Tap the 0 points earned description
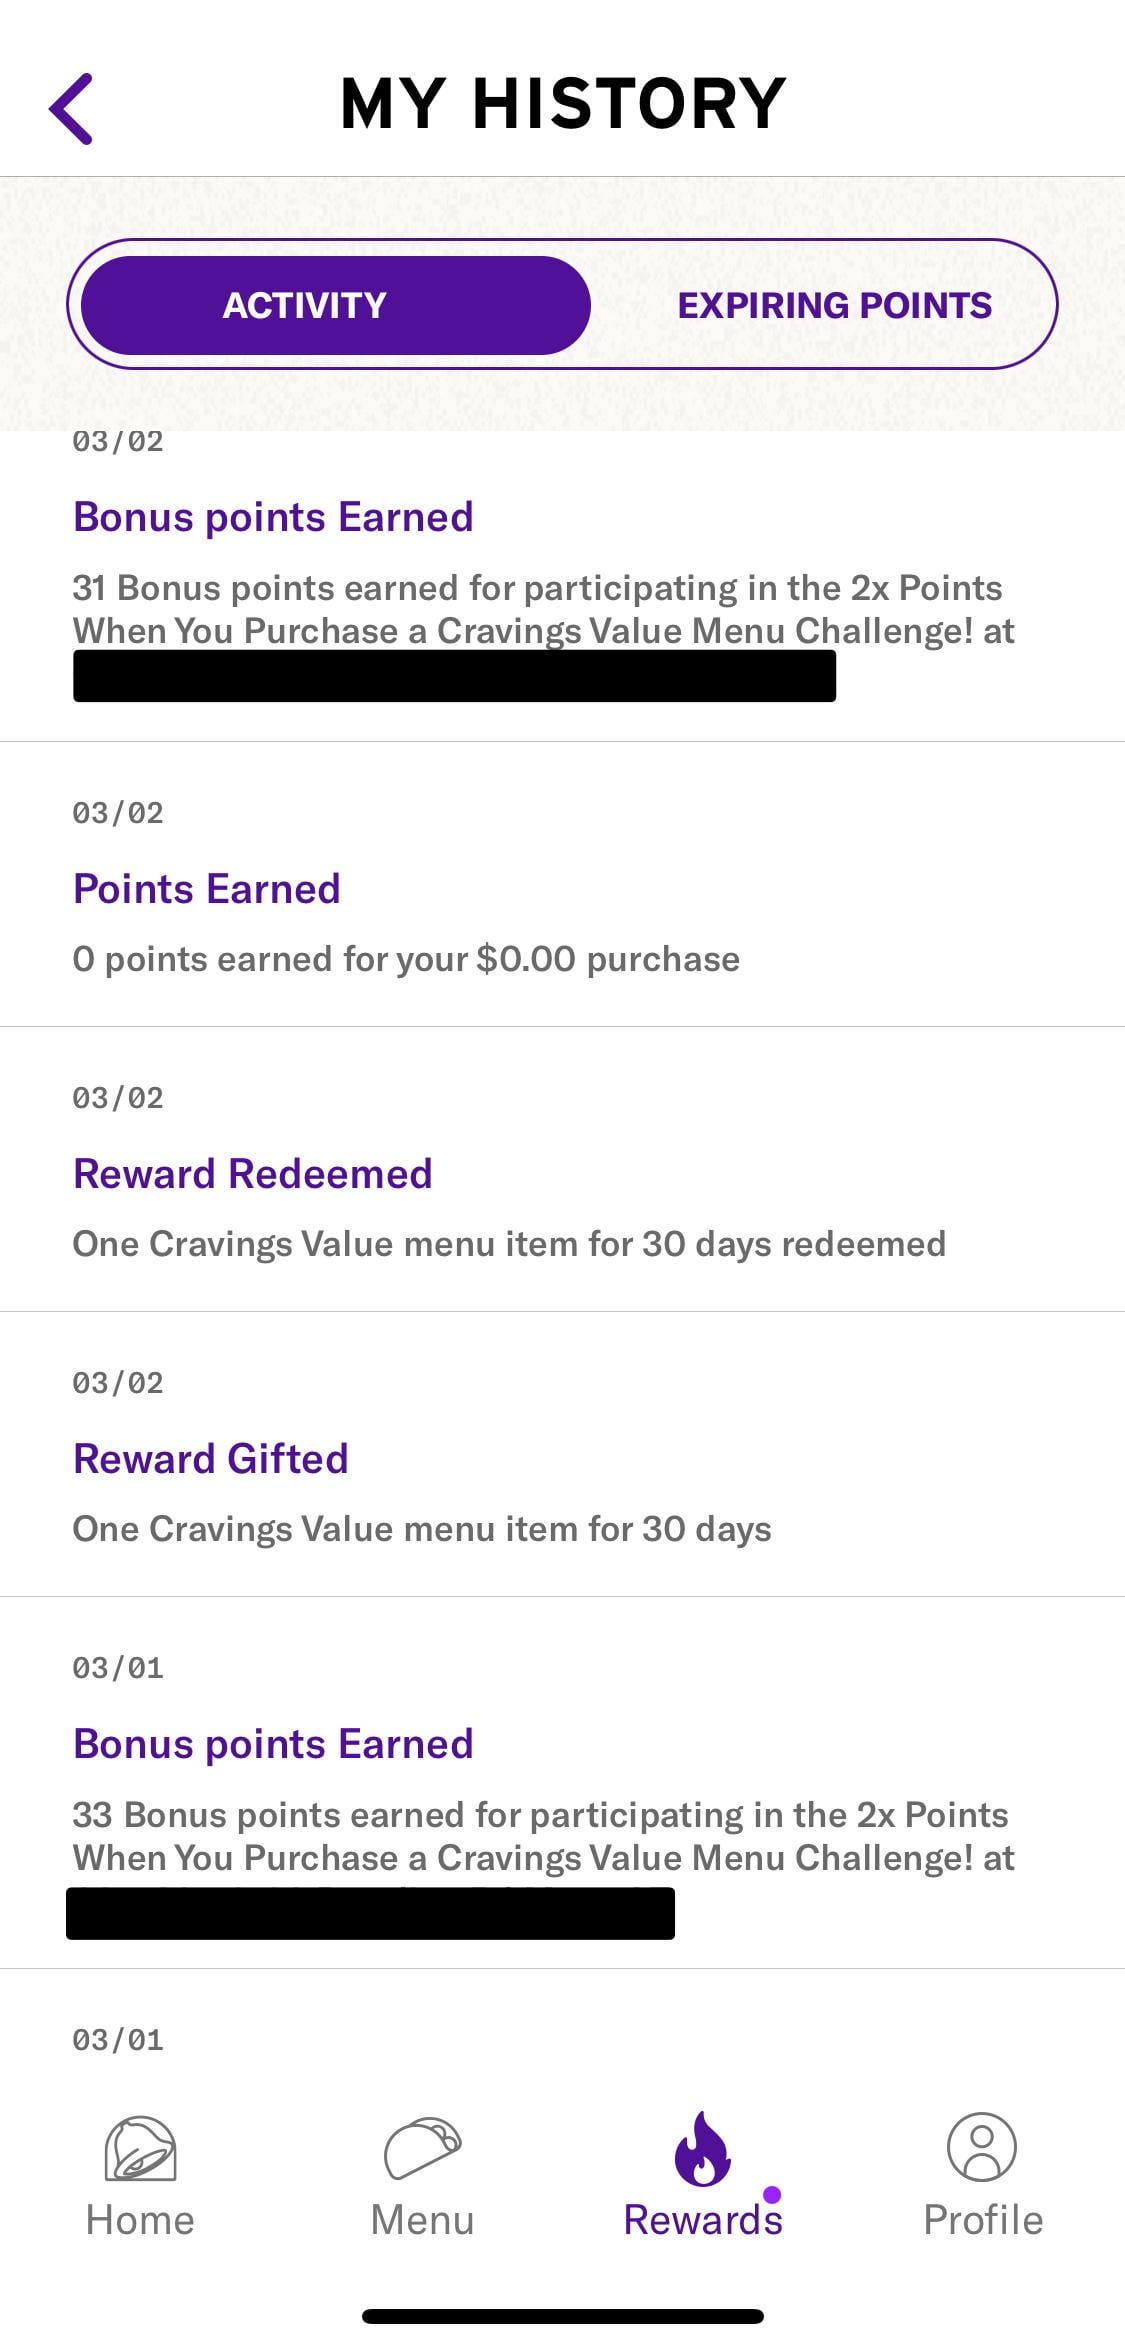This screenshot has width=1125, height=2348. 406,959
